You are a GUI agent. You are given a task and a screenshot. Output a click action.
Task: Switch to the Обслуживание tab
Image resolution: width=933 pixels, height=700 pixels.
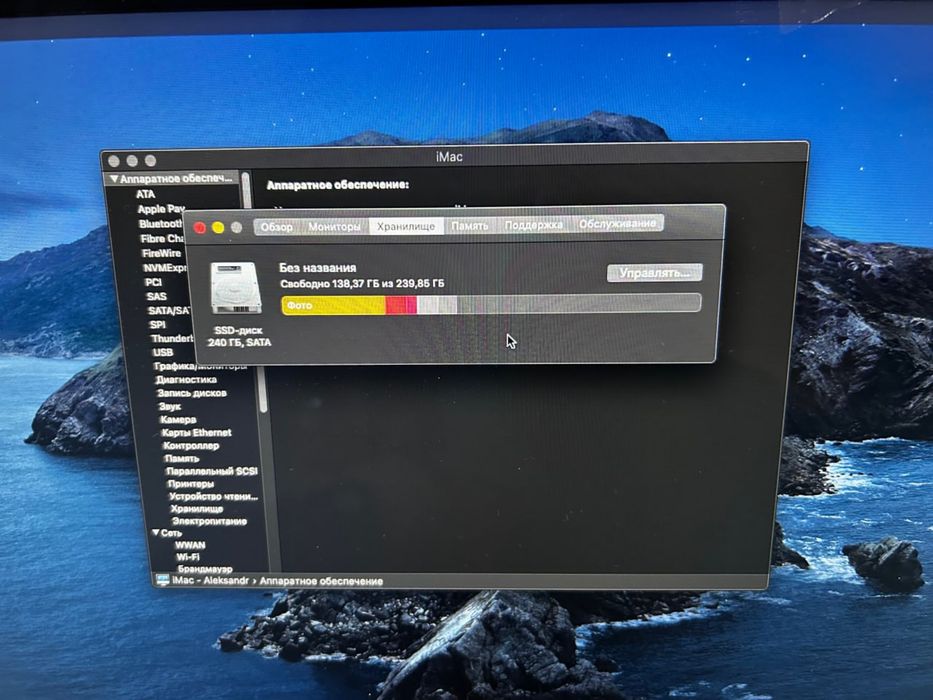(618, 224)
